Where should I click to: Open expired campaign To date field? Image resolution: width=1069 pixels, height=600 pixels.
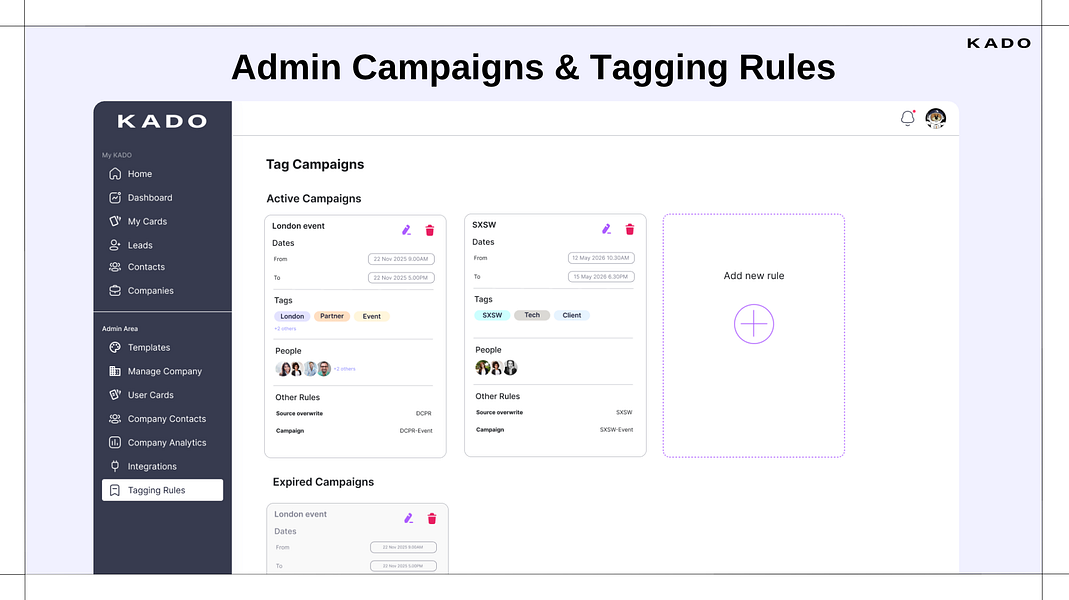click(404, 566)
